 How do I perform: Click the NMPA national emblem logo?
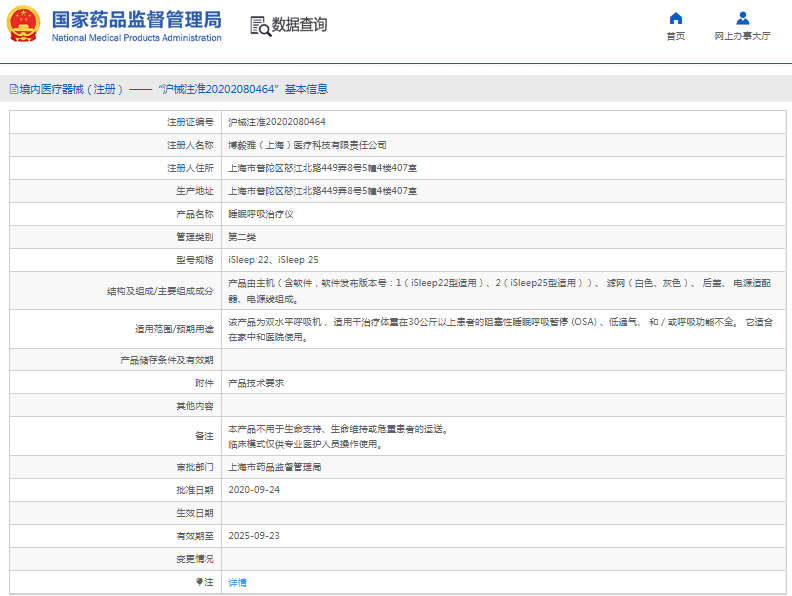coord(24,24)
